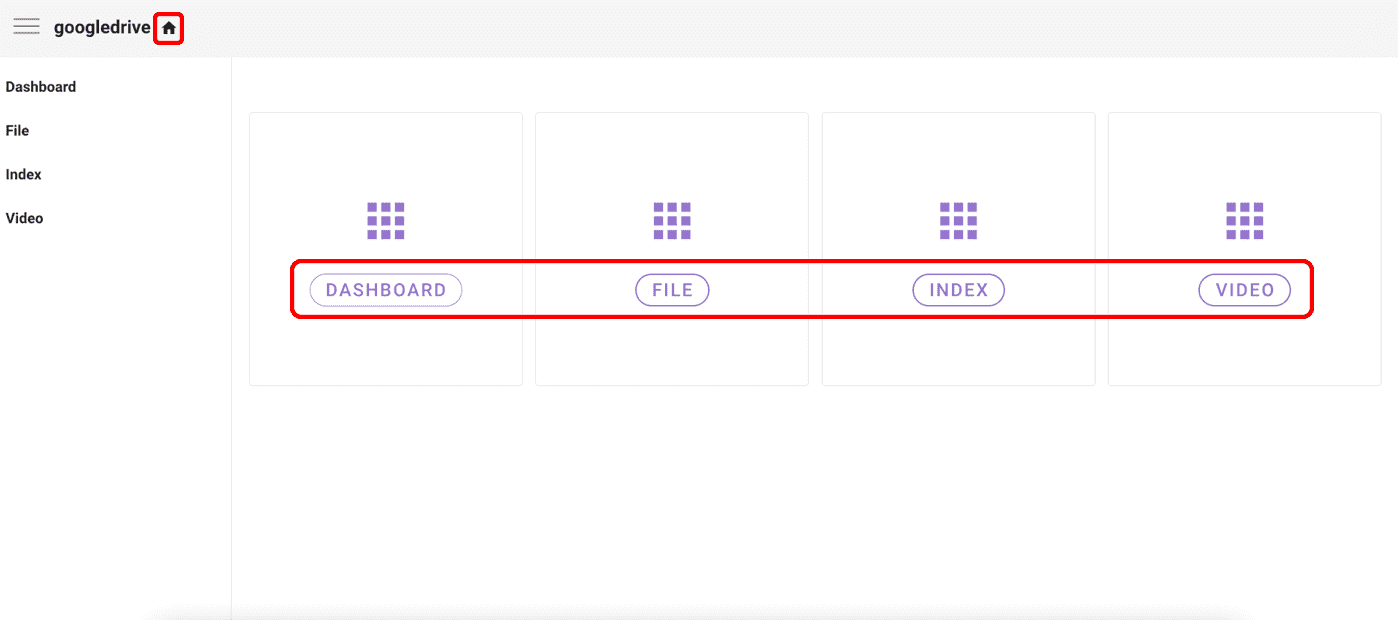Click the outlined DASHBOARD button
The width and height of the screenshot is (1398, 620).
coord(386,290)
